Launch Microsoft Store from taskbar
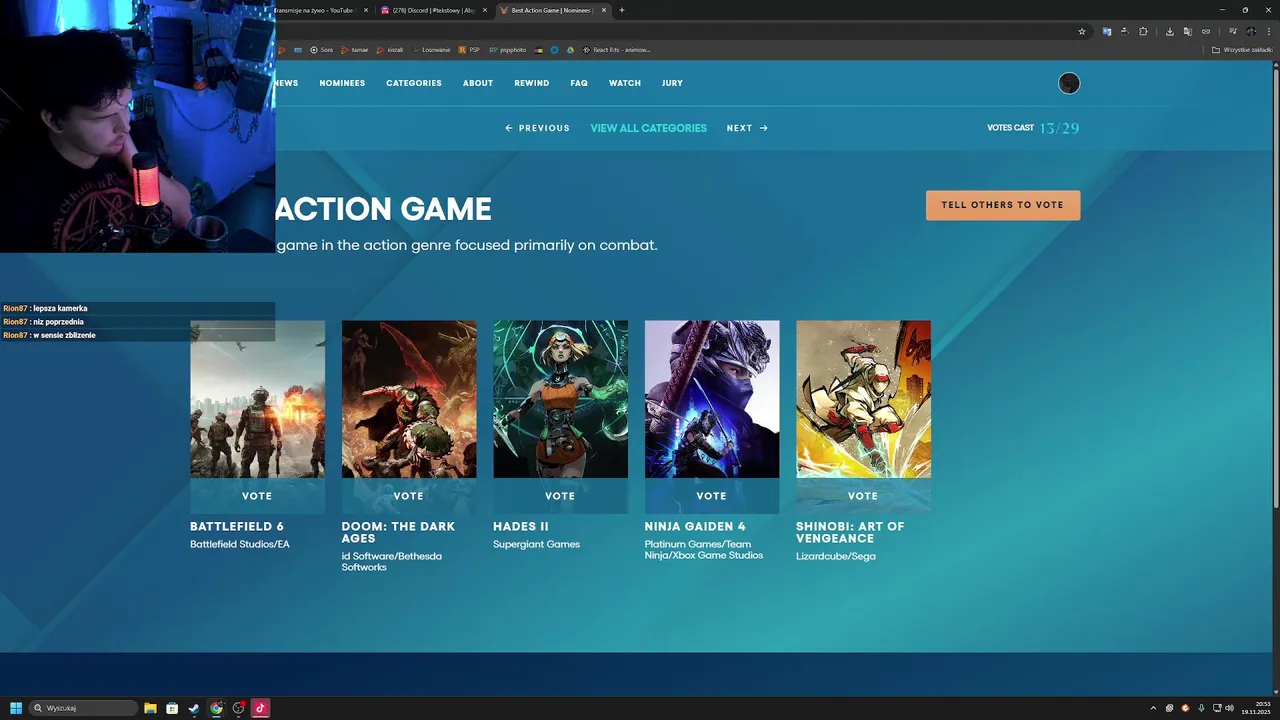The width and height of the screenshot is (1280, 720). [172, 708]
